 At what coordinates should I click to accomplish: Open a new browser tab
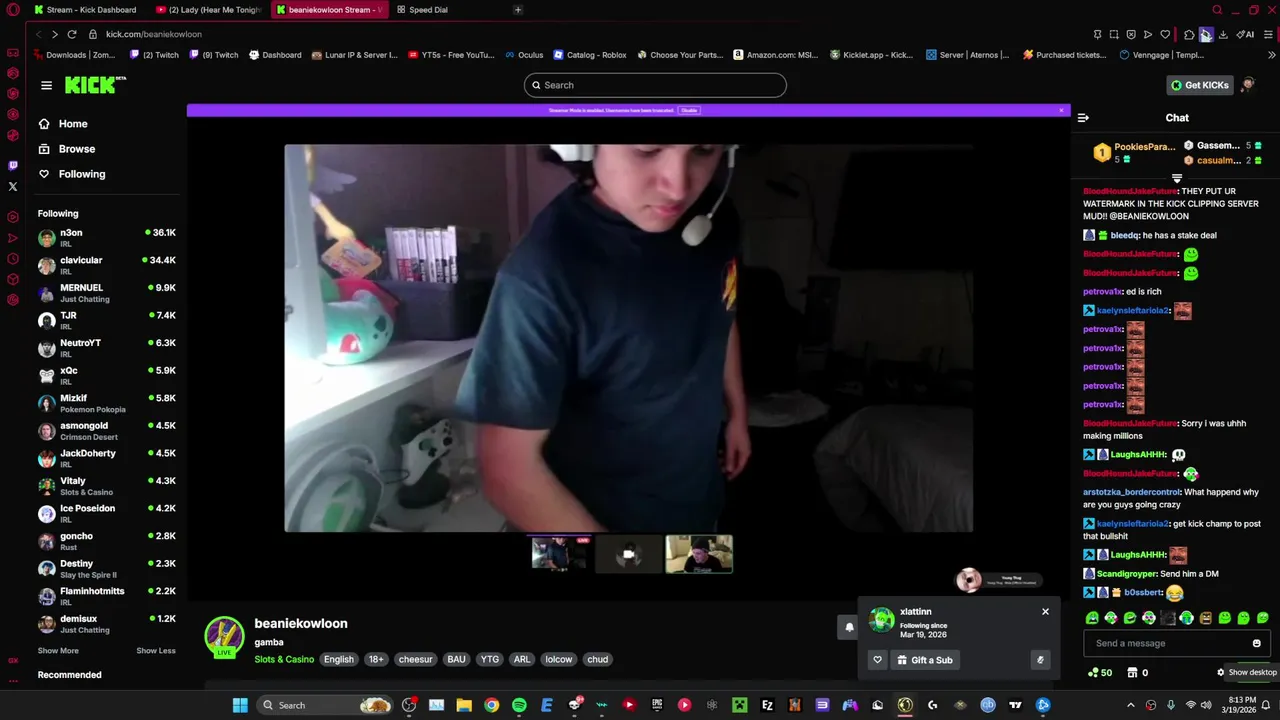point(518,10)
